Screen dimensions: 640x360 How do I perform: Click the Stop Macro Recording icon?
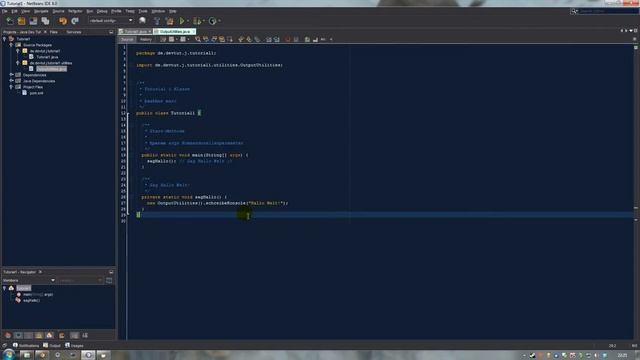[x=296, y=40]
